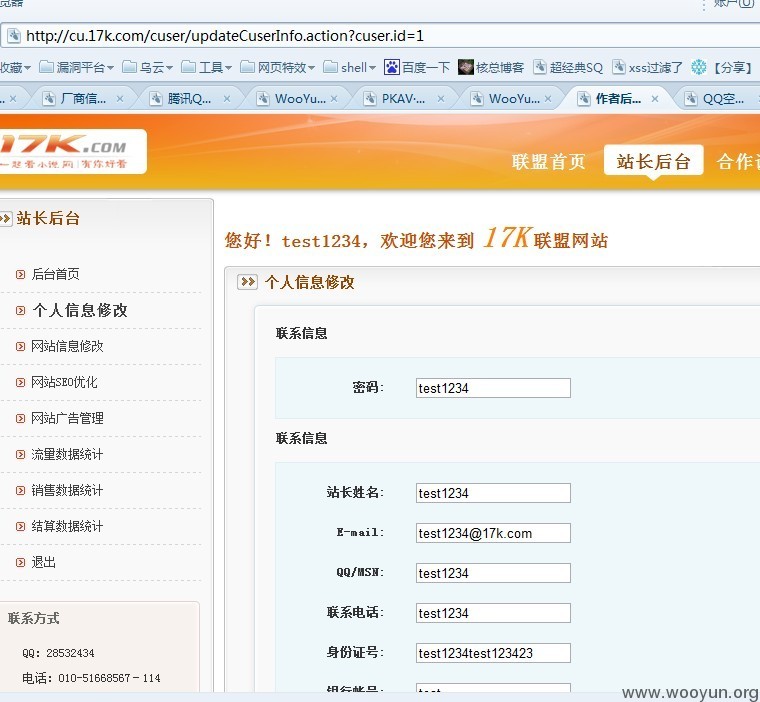This screenshot has height=702, width=760.
Task: Open the xss过滤了 bookmark
Action: (x=647, y=67)
